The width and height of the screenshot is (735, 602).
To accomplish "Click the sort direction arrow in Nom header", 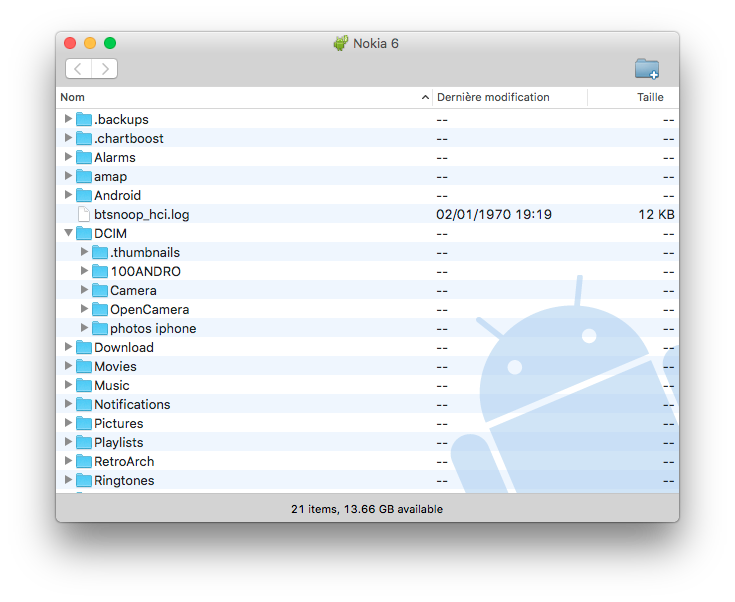I will pos(425,97).
